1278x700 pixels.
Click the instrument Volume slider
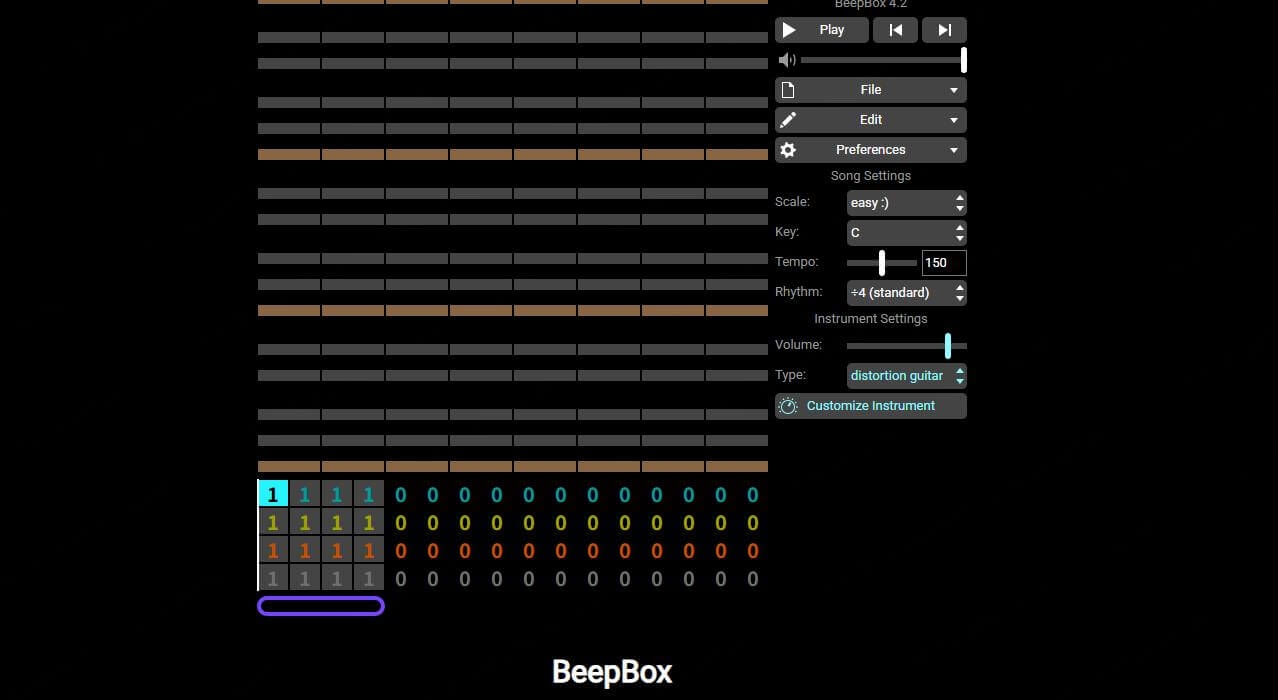[907, 346]
